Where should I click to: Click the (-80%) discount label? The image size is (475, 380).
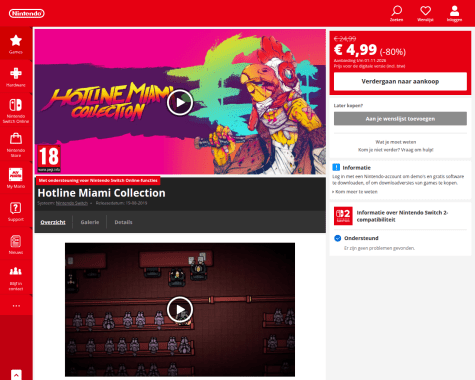[393, 52]
